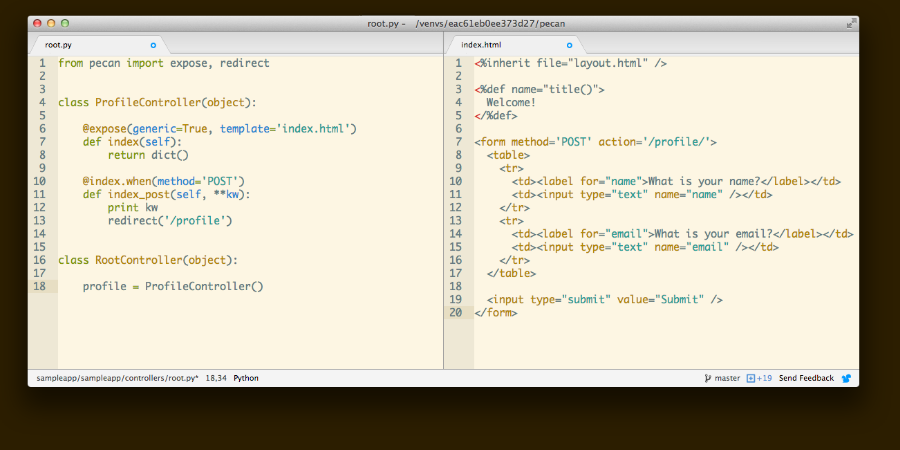
Task: Click line number 14 in index.html gutter
Action: [x=456, y=234]
